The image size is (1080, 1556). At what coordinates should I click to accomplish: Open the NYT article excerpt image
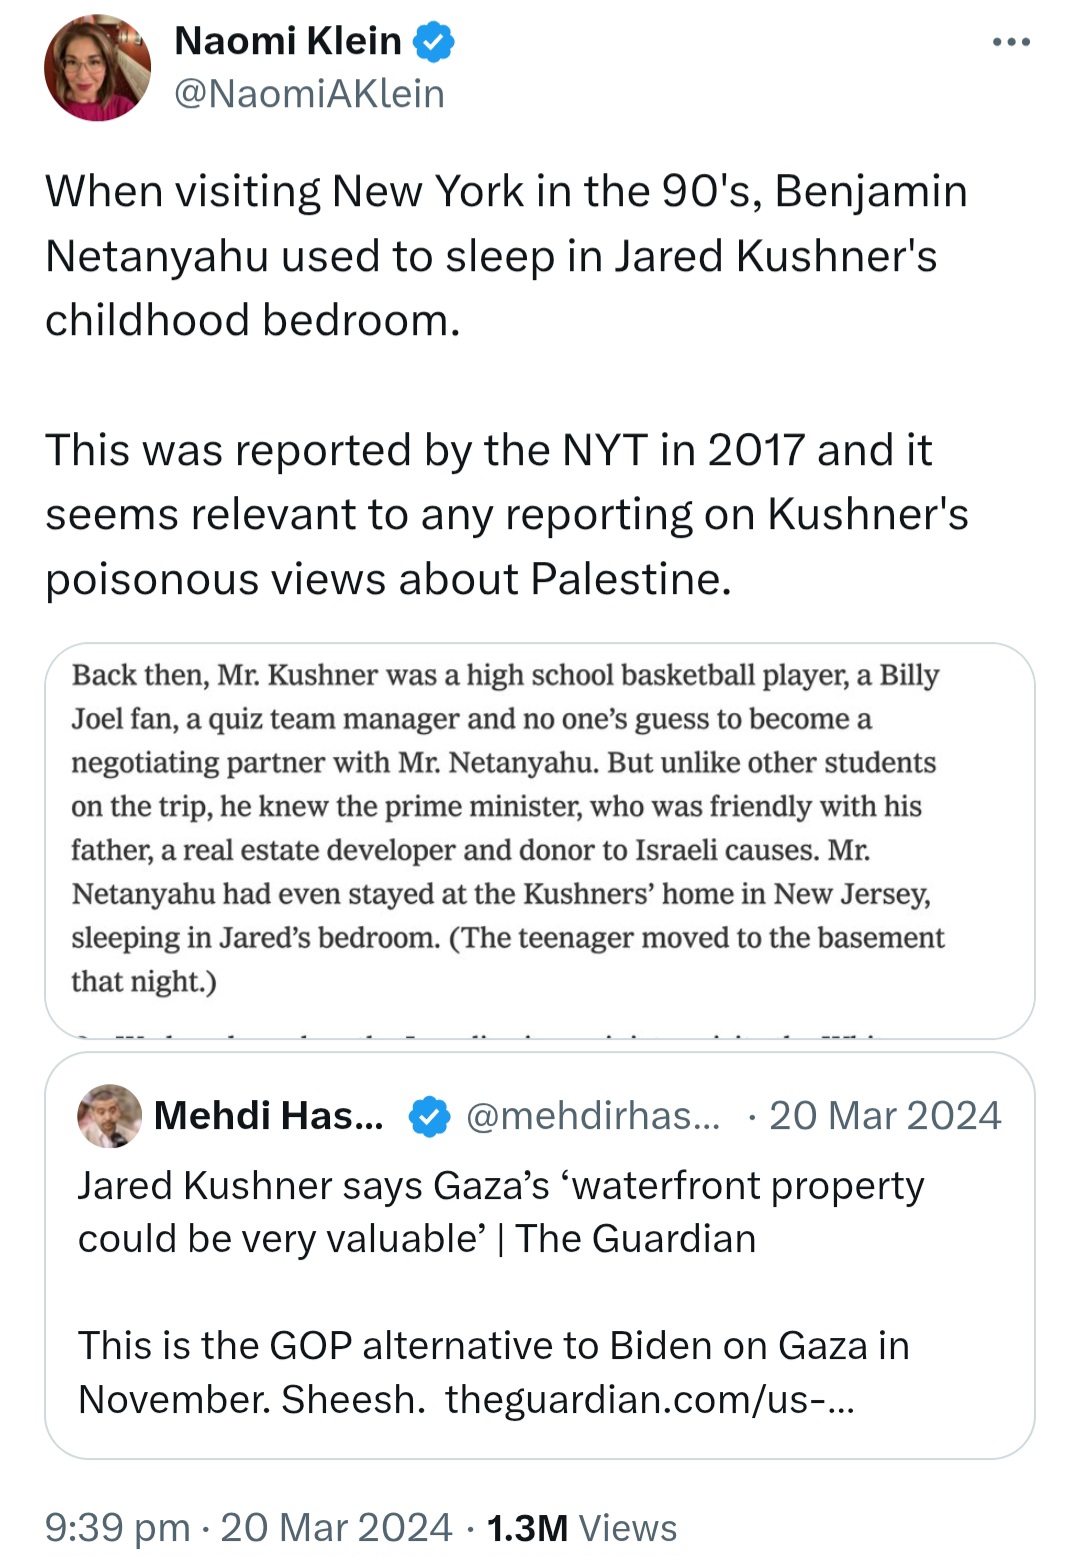tap(540, 841)
